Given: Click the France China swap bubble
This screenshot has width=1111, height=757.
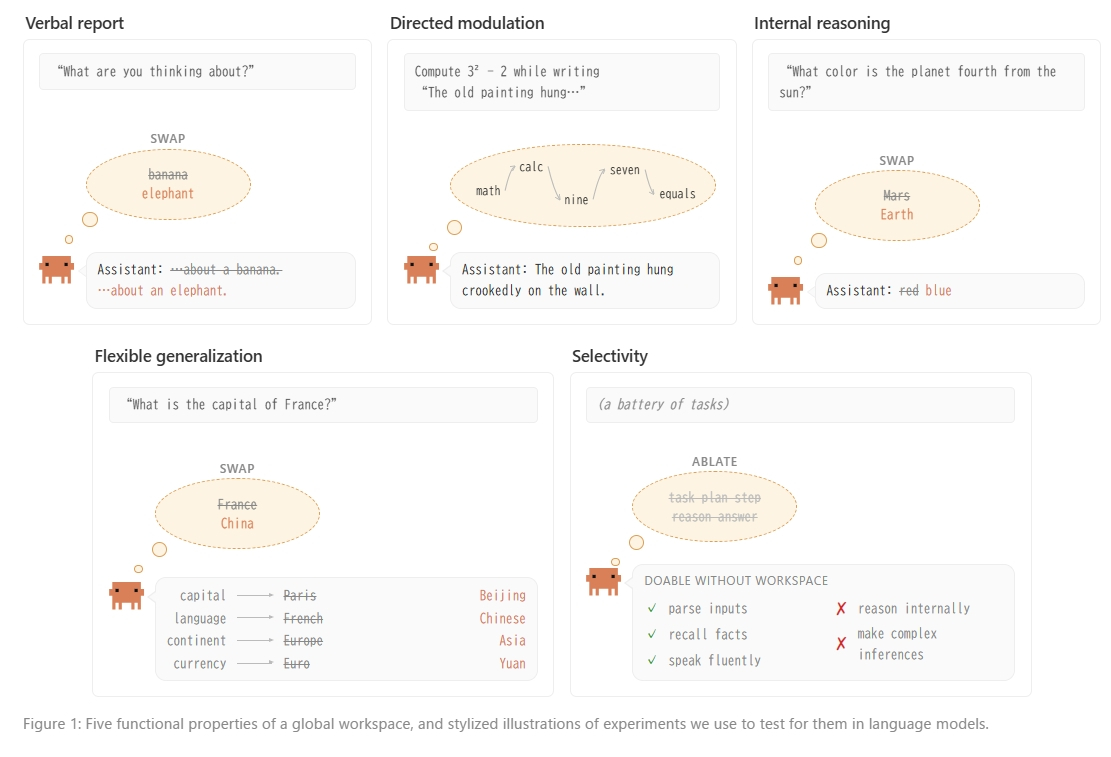Looking at the screenshot, I should 237,514.
